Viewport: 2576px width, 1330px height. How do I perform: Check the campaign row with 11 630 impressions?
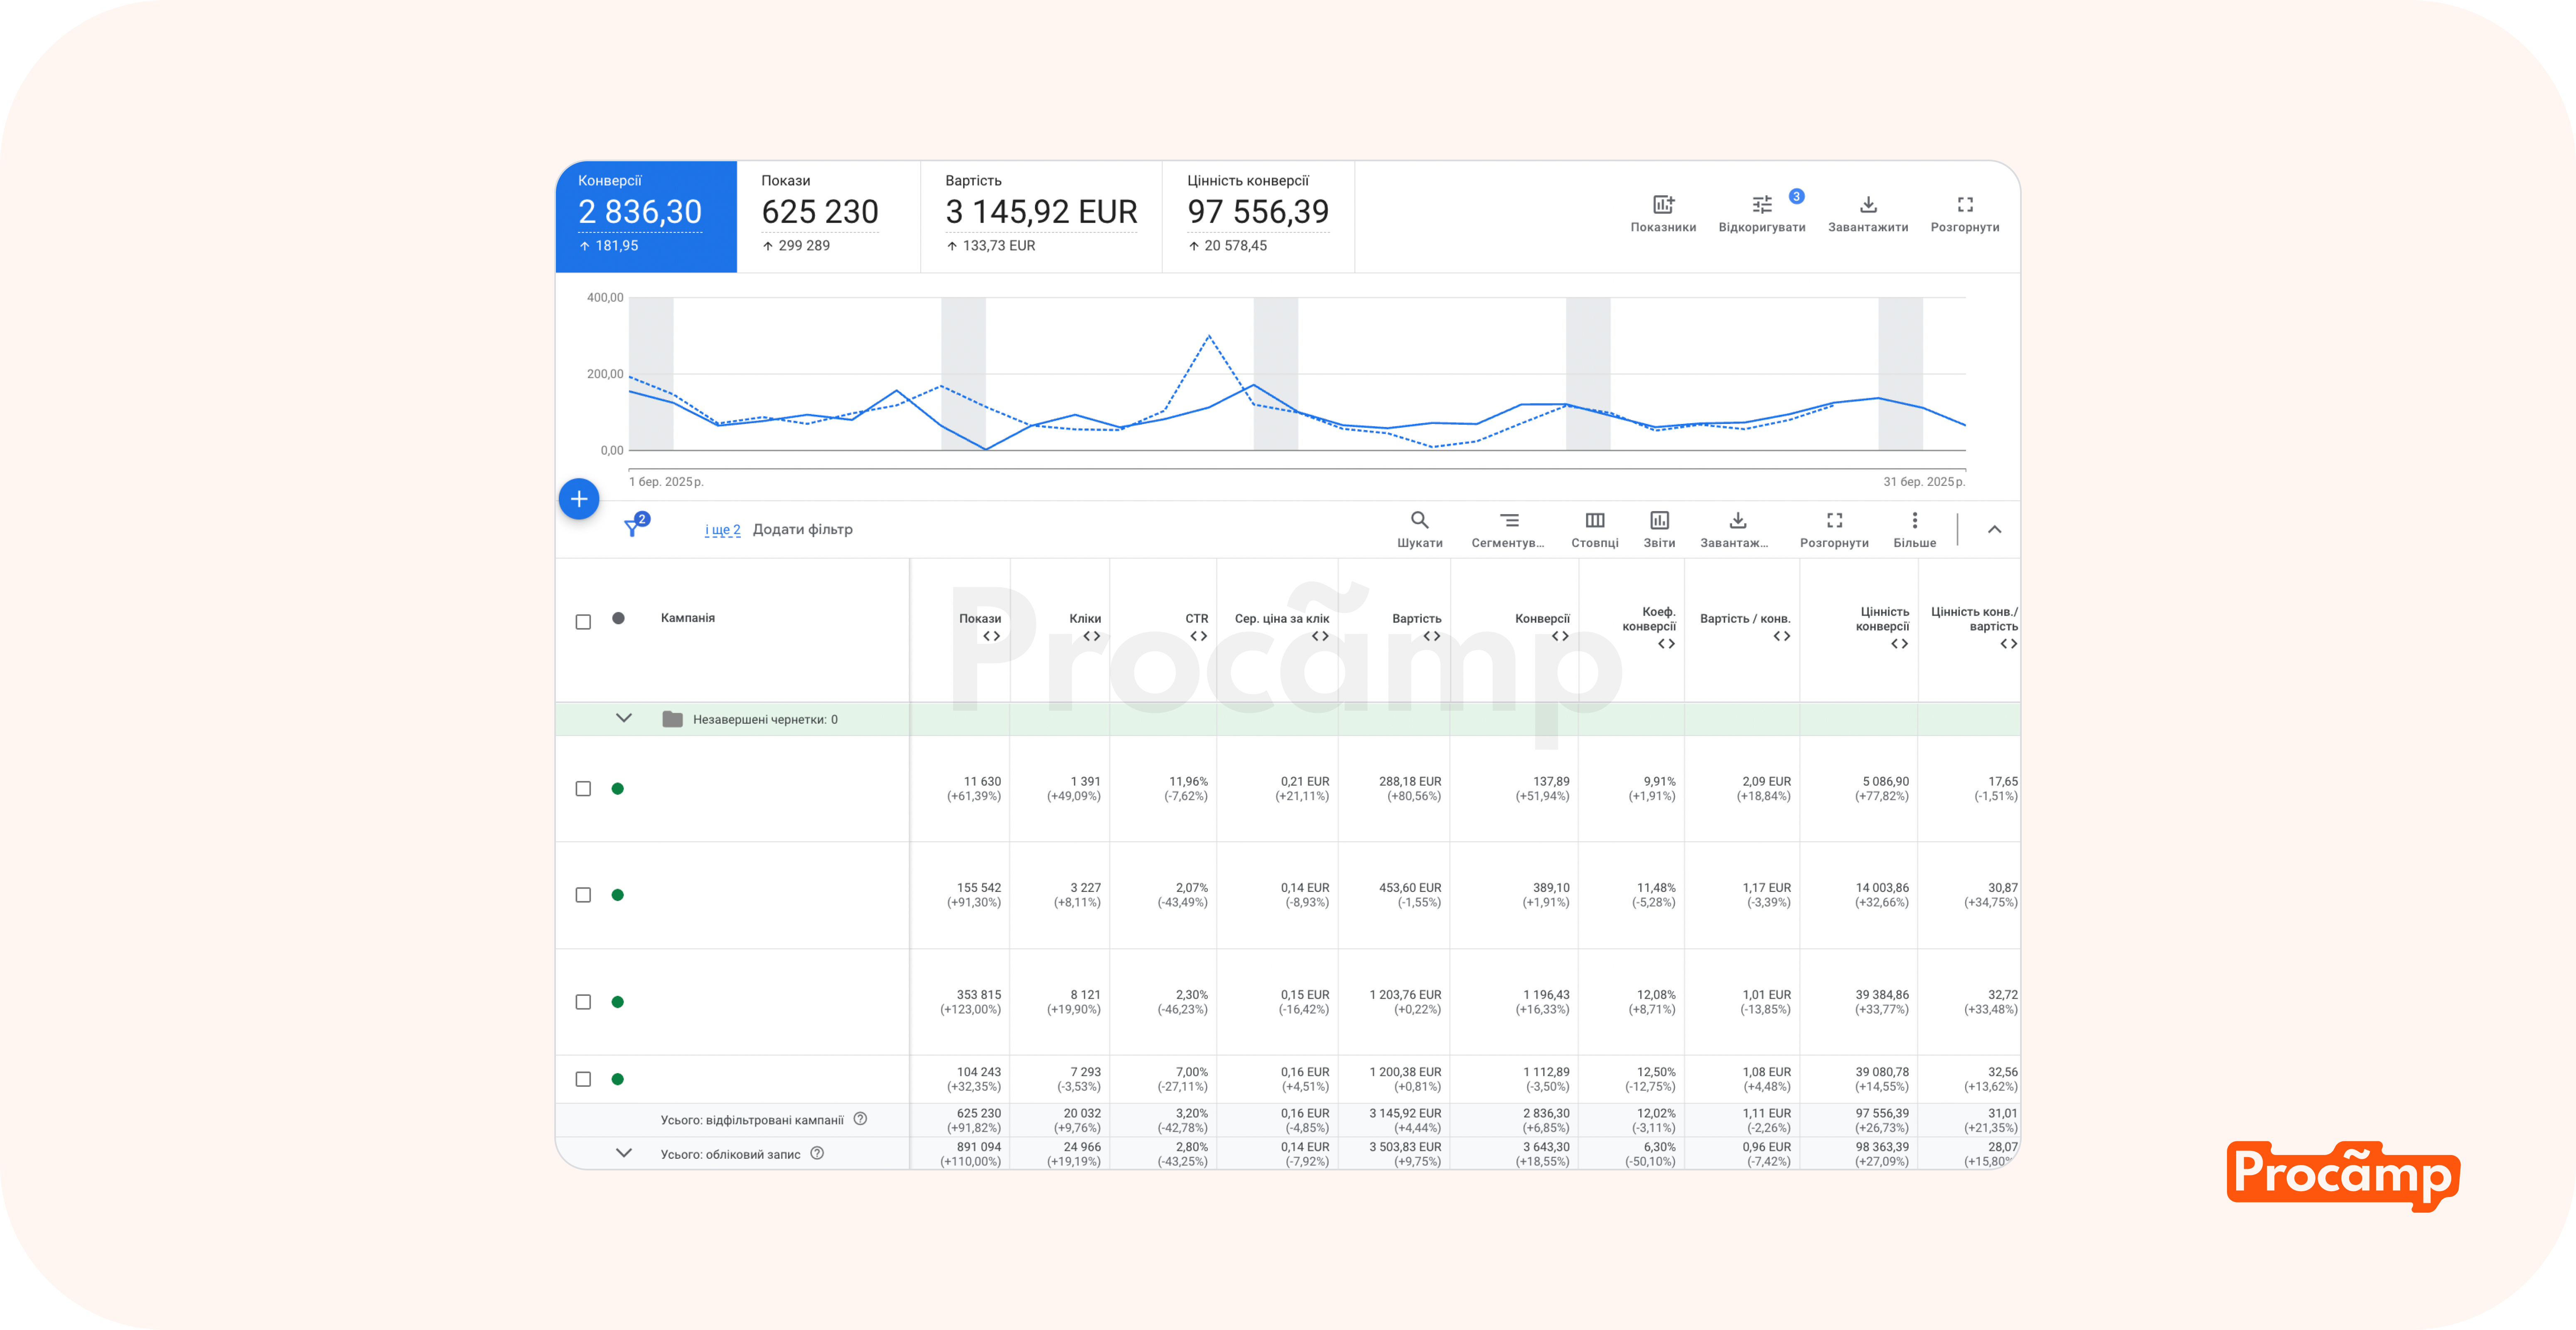[583, 789]
